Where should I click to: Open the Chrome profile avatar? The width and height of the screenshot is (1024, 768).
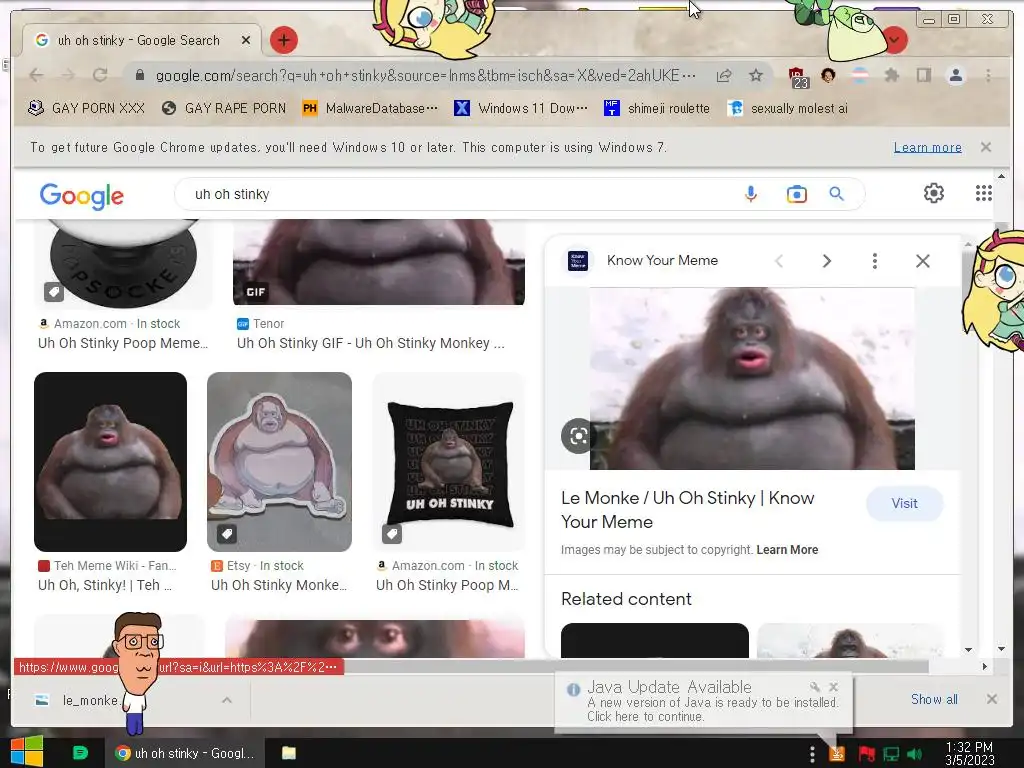tap(955, 76)
